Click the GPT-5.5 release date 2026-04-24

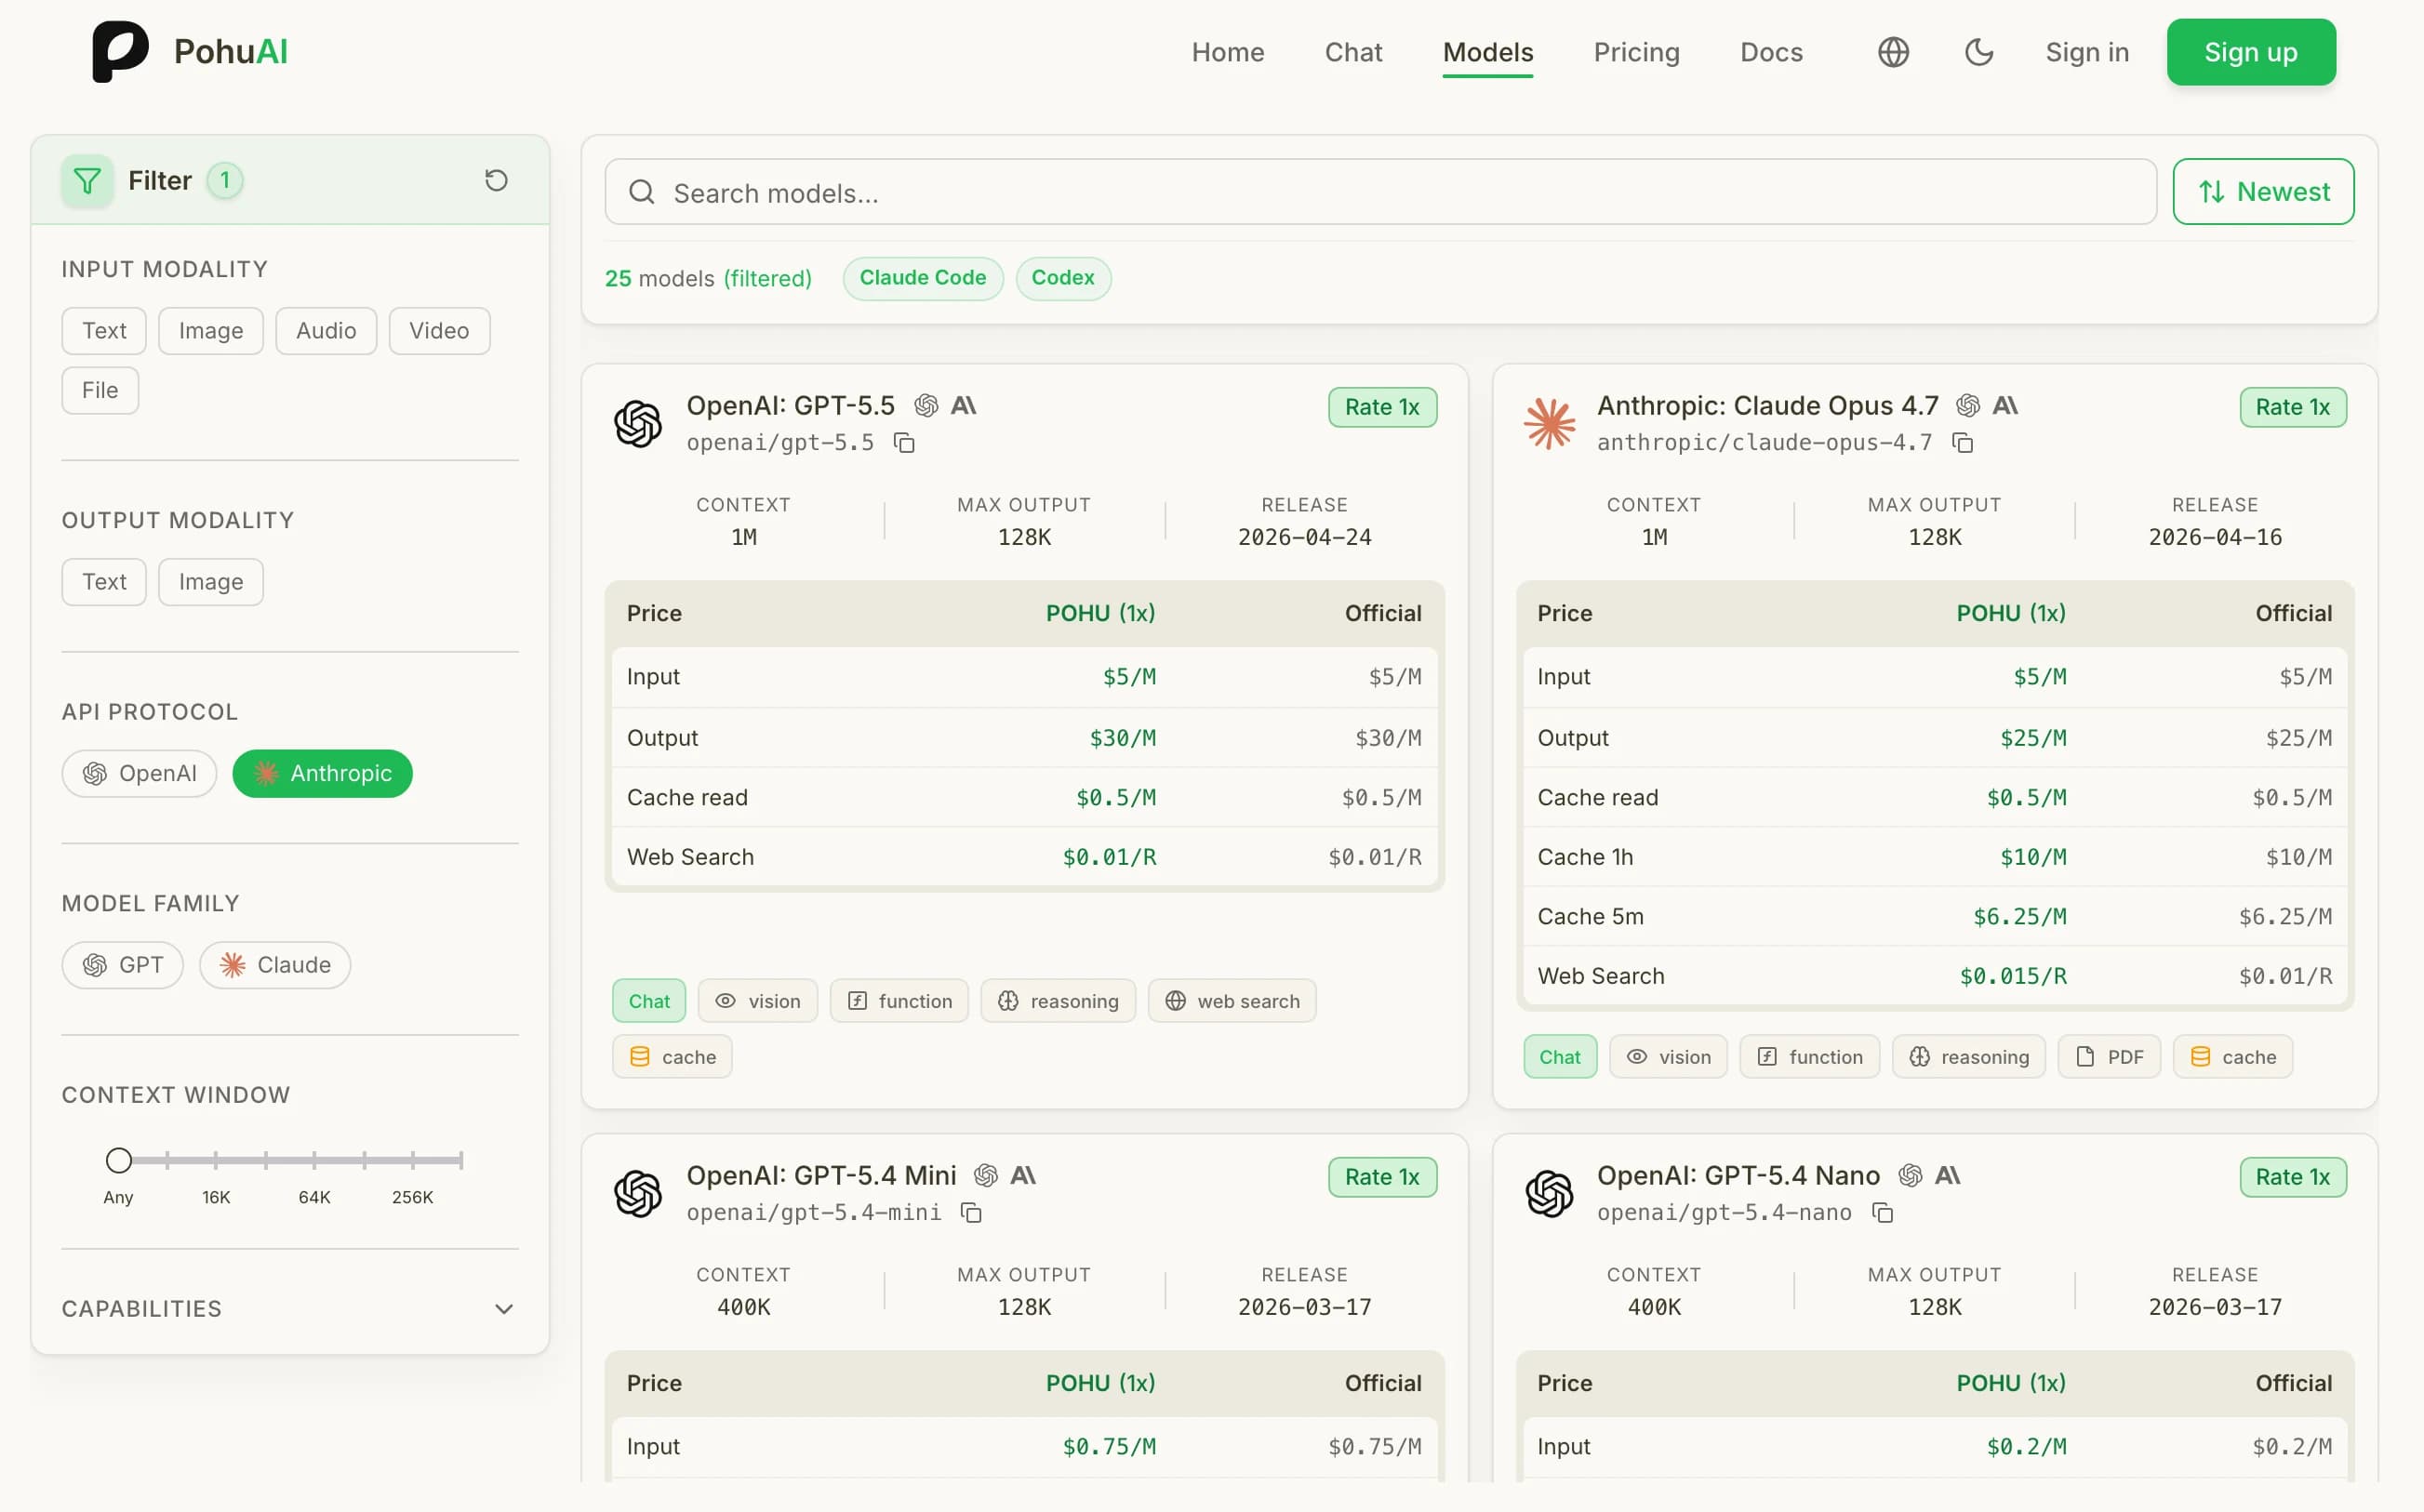(1304, 537)
